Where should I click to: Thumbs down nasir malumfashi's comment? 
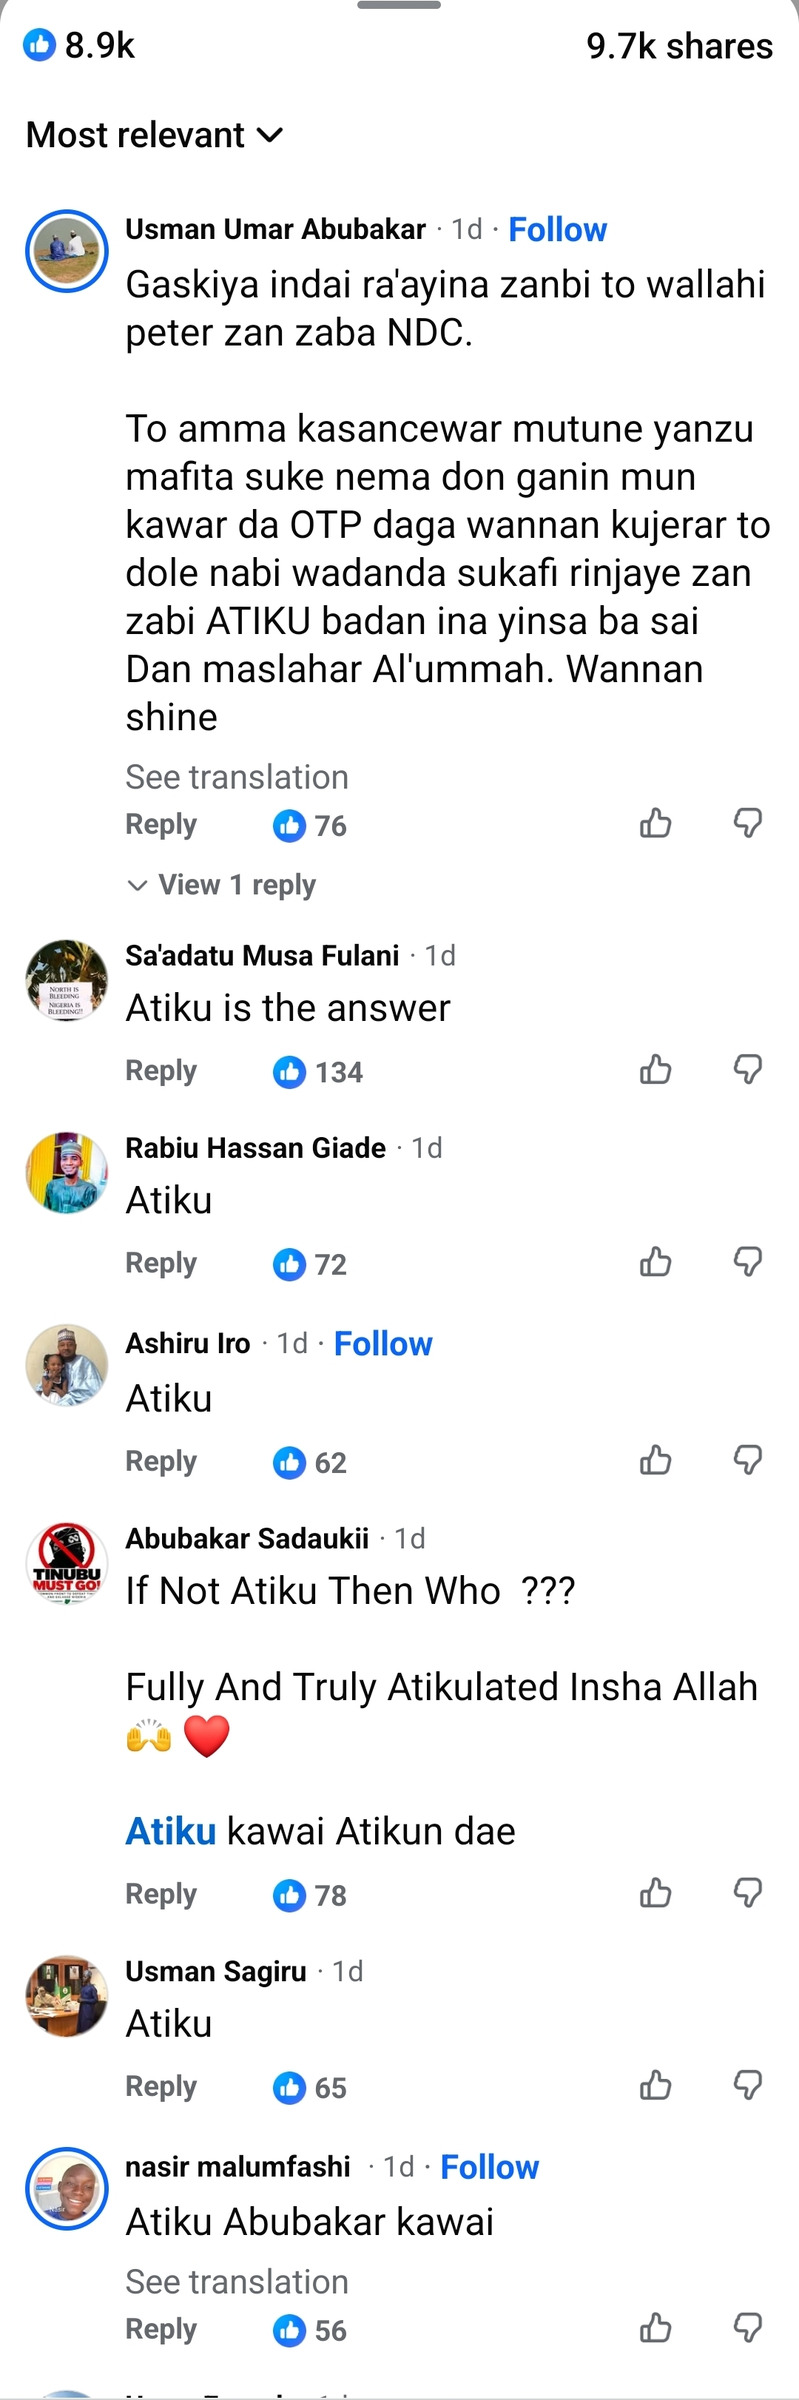tap(748, 2328)
